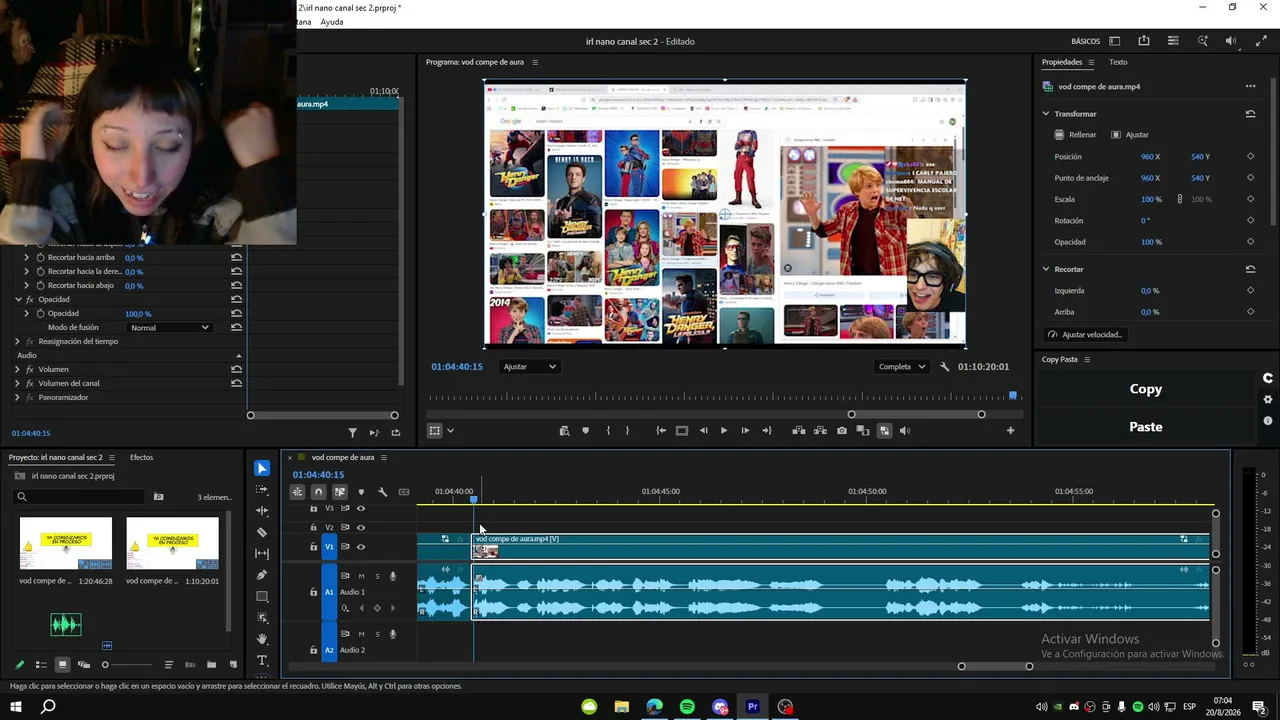
Task: Add a marker in the timeline
Action: click(361, 492)
